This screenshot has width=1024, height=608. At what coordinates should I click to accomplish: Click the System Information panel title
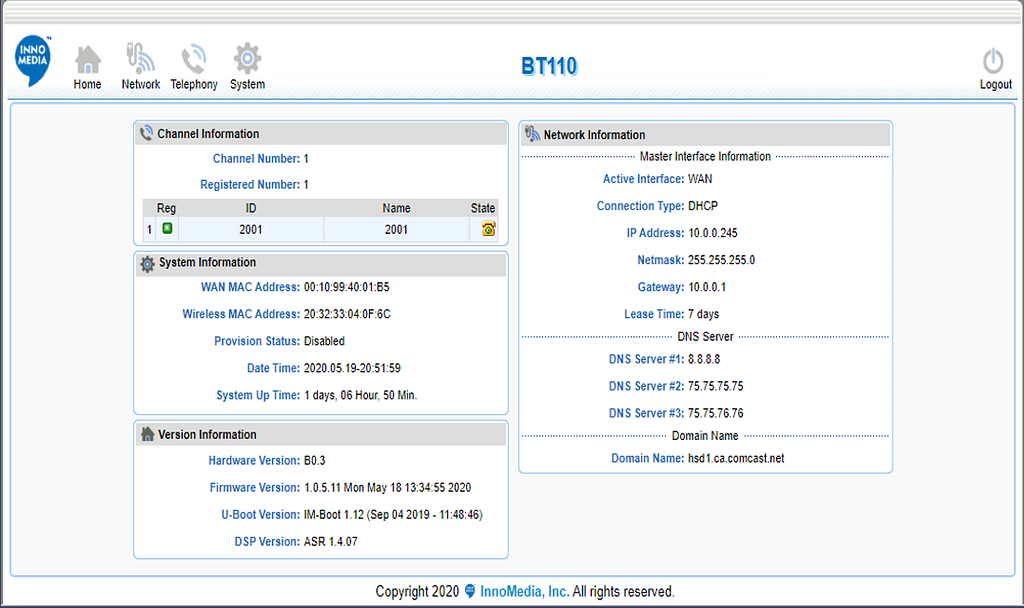pyautogui.click(x=208, y=263)
